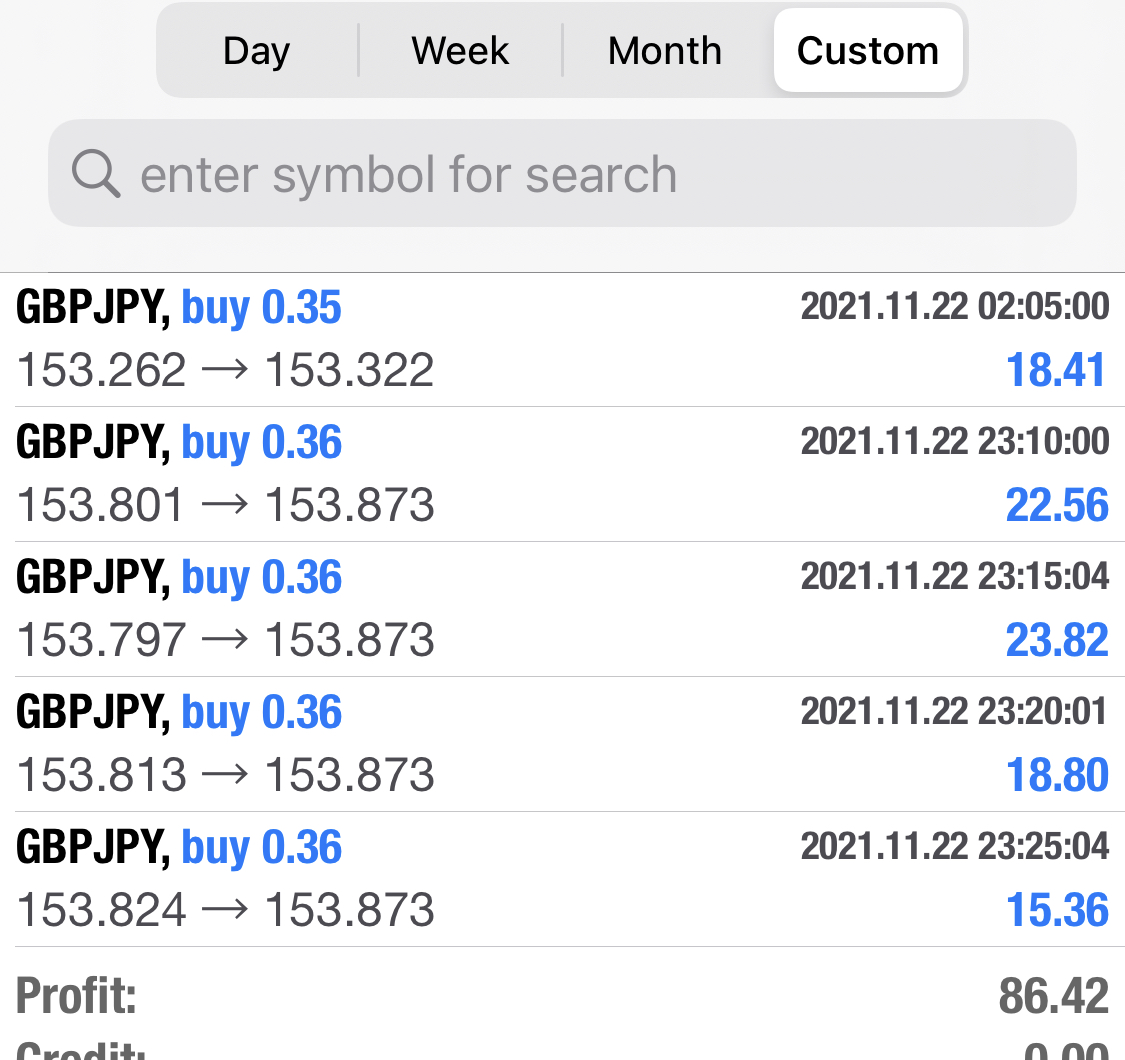Select the Month period tab
The width and height of the screenshot is (1125, 1060).
[x=665, y=51]
